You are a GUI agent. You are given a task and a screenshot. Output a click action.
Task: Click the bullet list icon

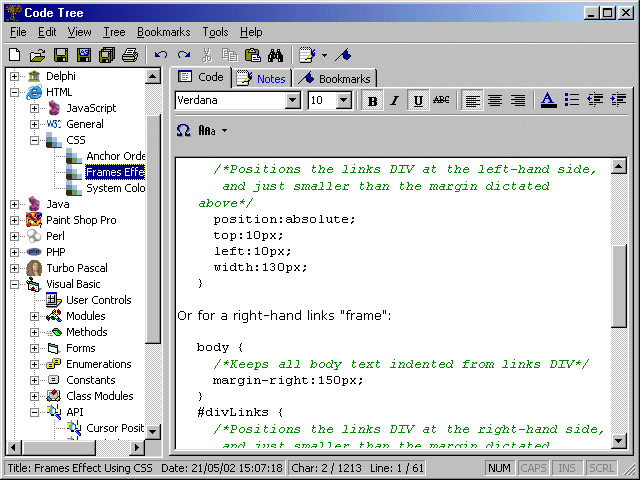pos(572,100)
